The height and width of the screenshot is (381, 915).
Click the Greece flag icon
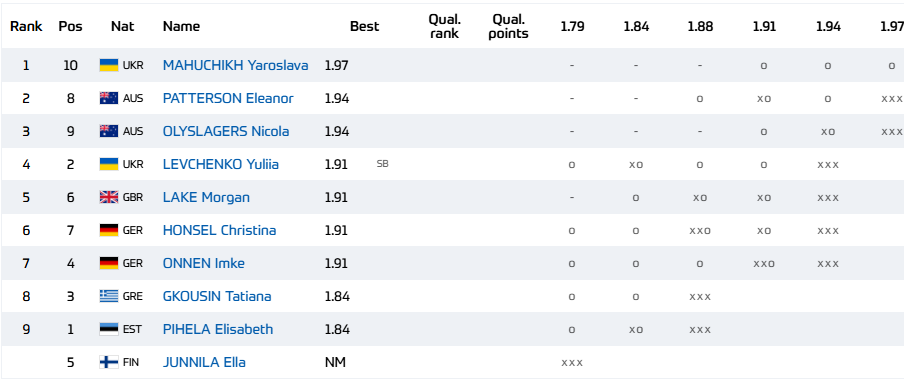click(x=109, y=296)
